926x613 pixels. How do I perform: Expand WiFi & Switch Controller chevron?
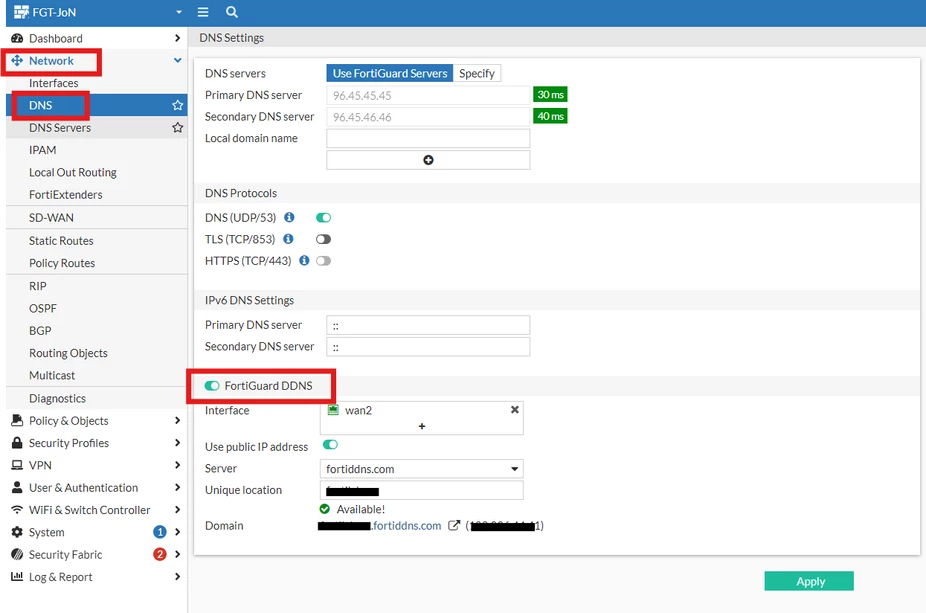pos(177,509)
